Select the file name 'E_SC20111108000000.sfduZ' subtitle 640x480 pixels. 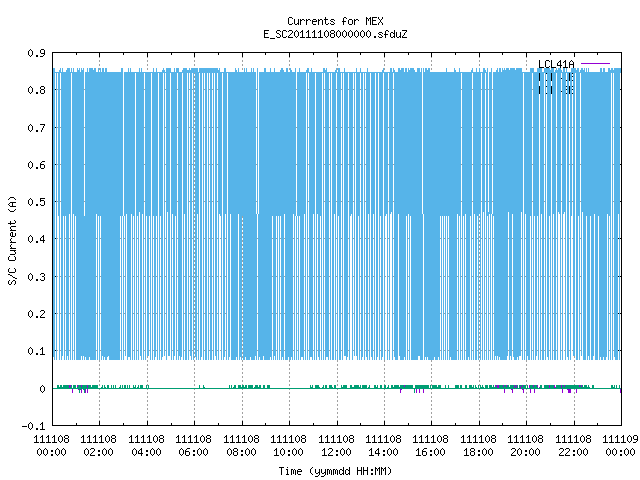(x=335, y=34)
